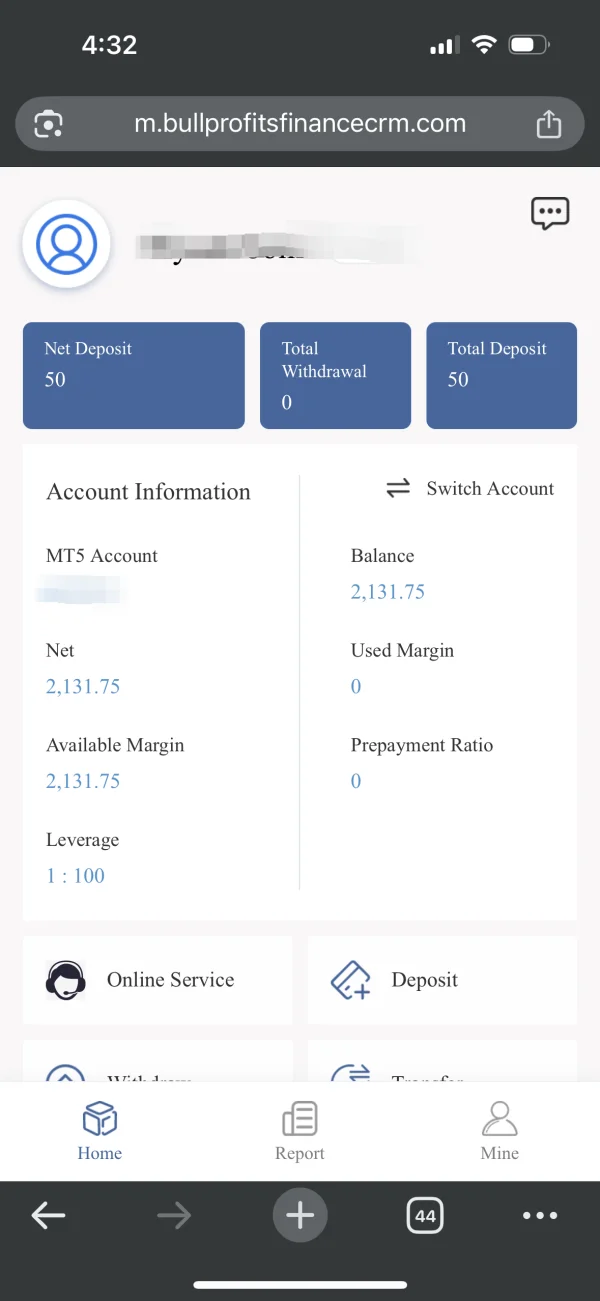Select the Home tab
Viewport: 600px width, 1301px height.
pyautogui.click(x=100, y=1131)
